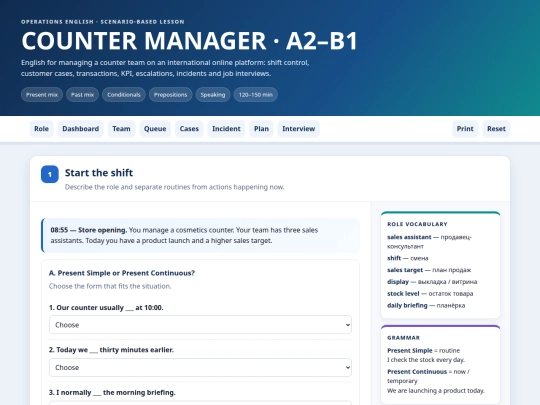This screenshot has width=540, height=405.
Task: Open dropdown for 'Today we thirty minutes earlier'
Action: click(200, 367)
